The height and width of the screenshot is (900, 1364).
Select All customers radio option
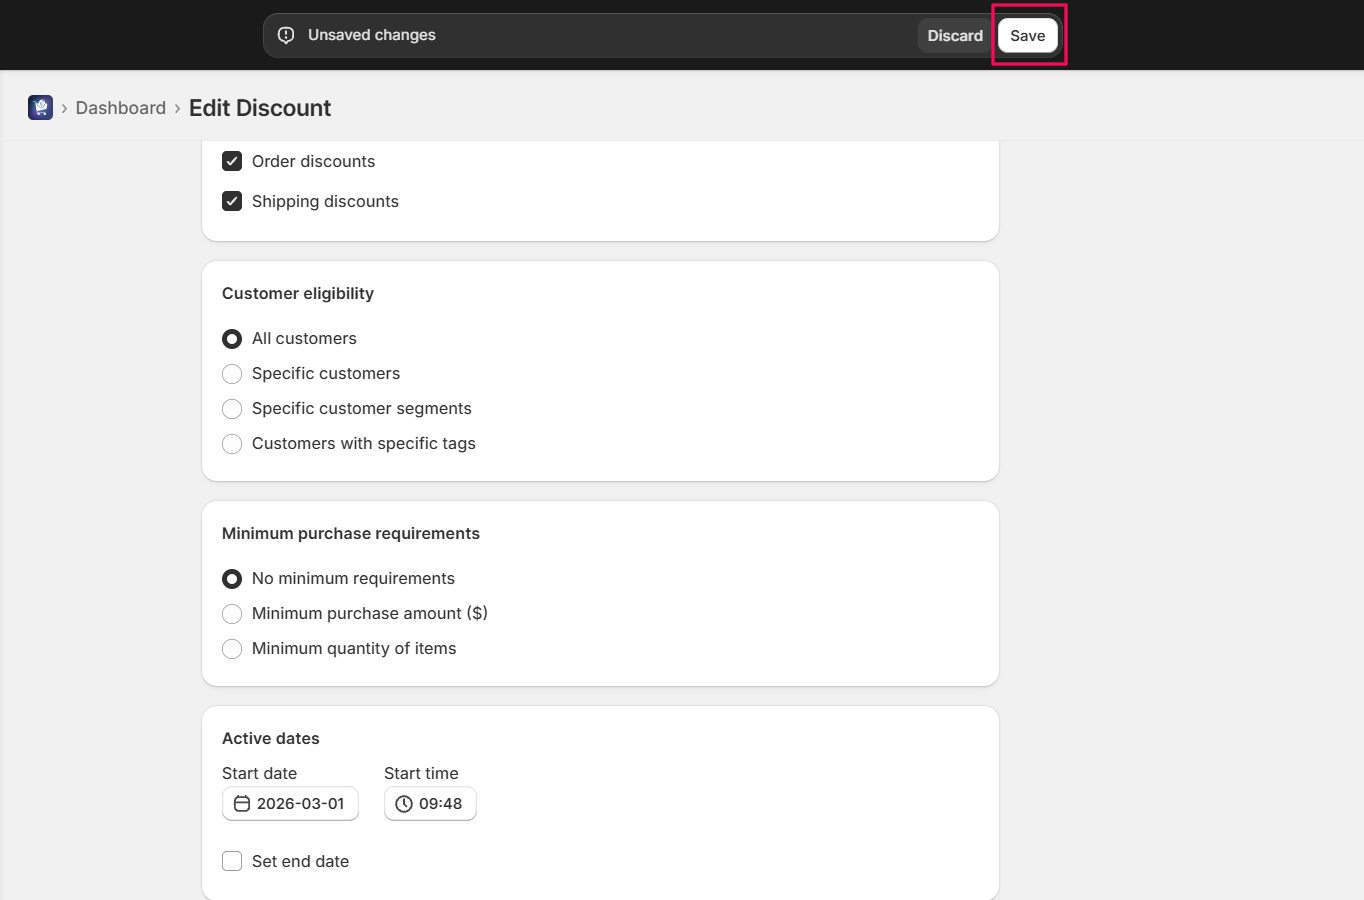pyautogui.click(x=232, y=339)
